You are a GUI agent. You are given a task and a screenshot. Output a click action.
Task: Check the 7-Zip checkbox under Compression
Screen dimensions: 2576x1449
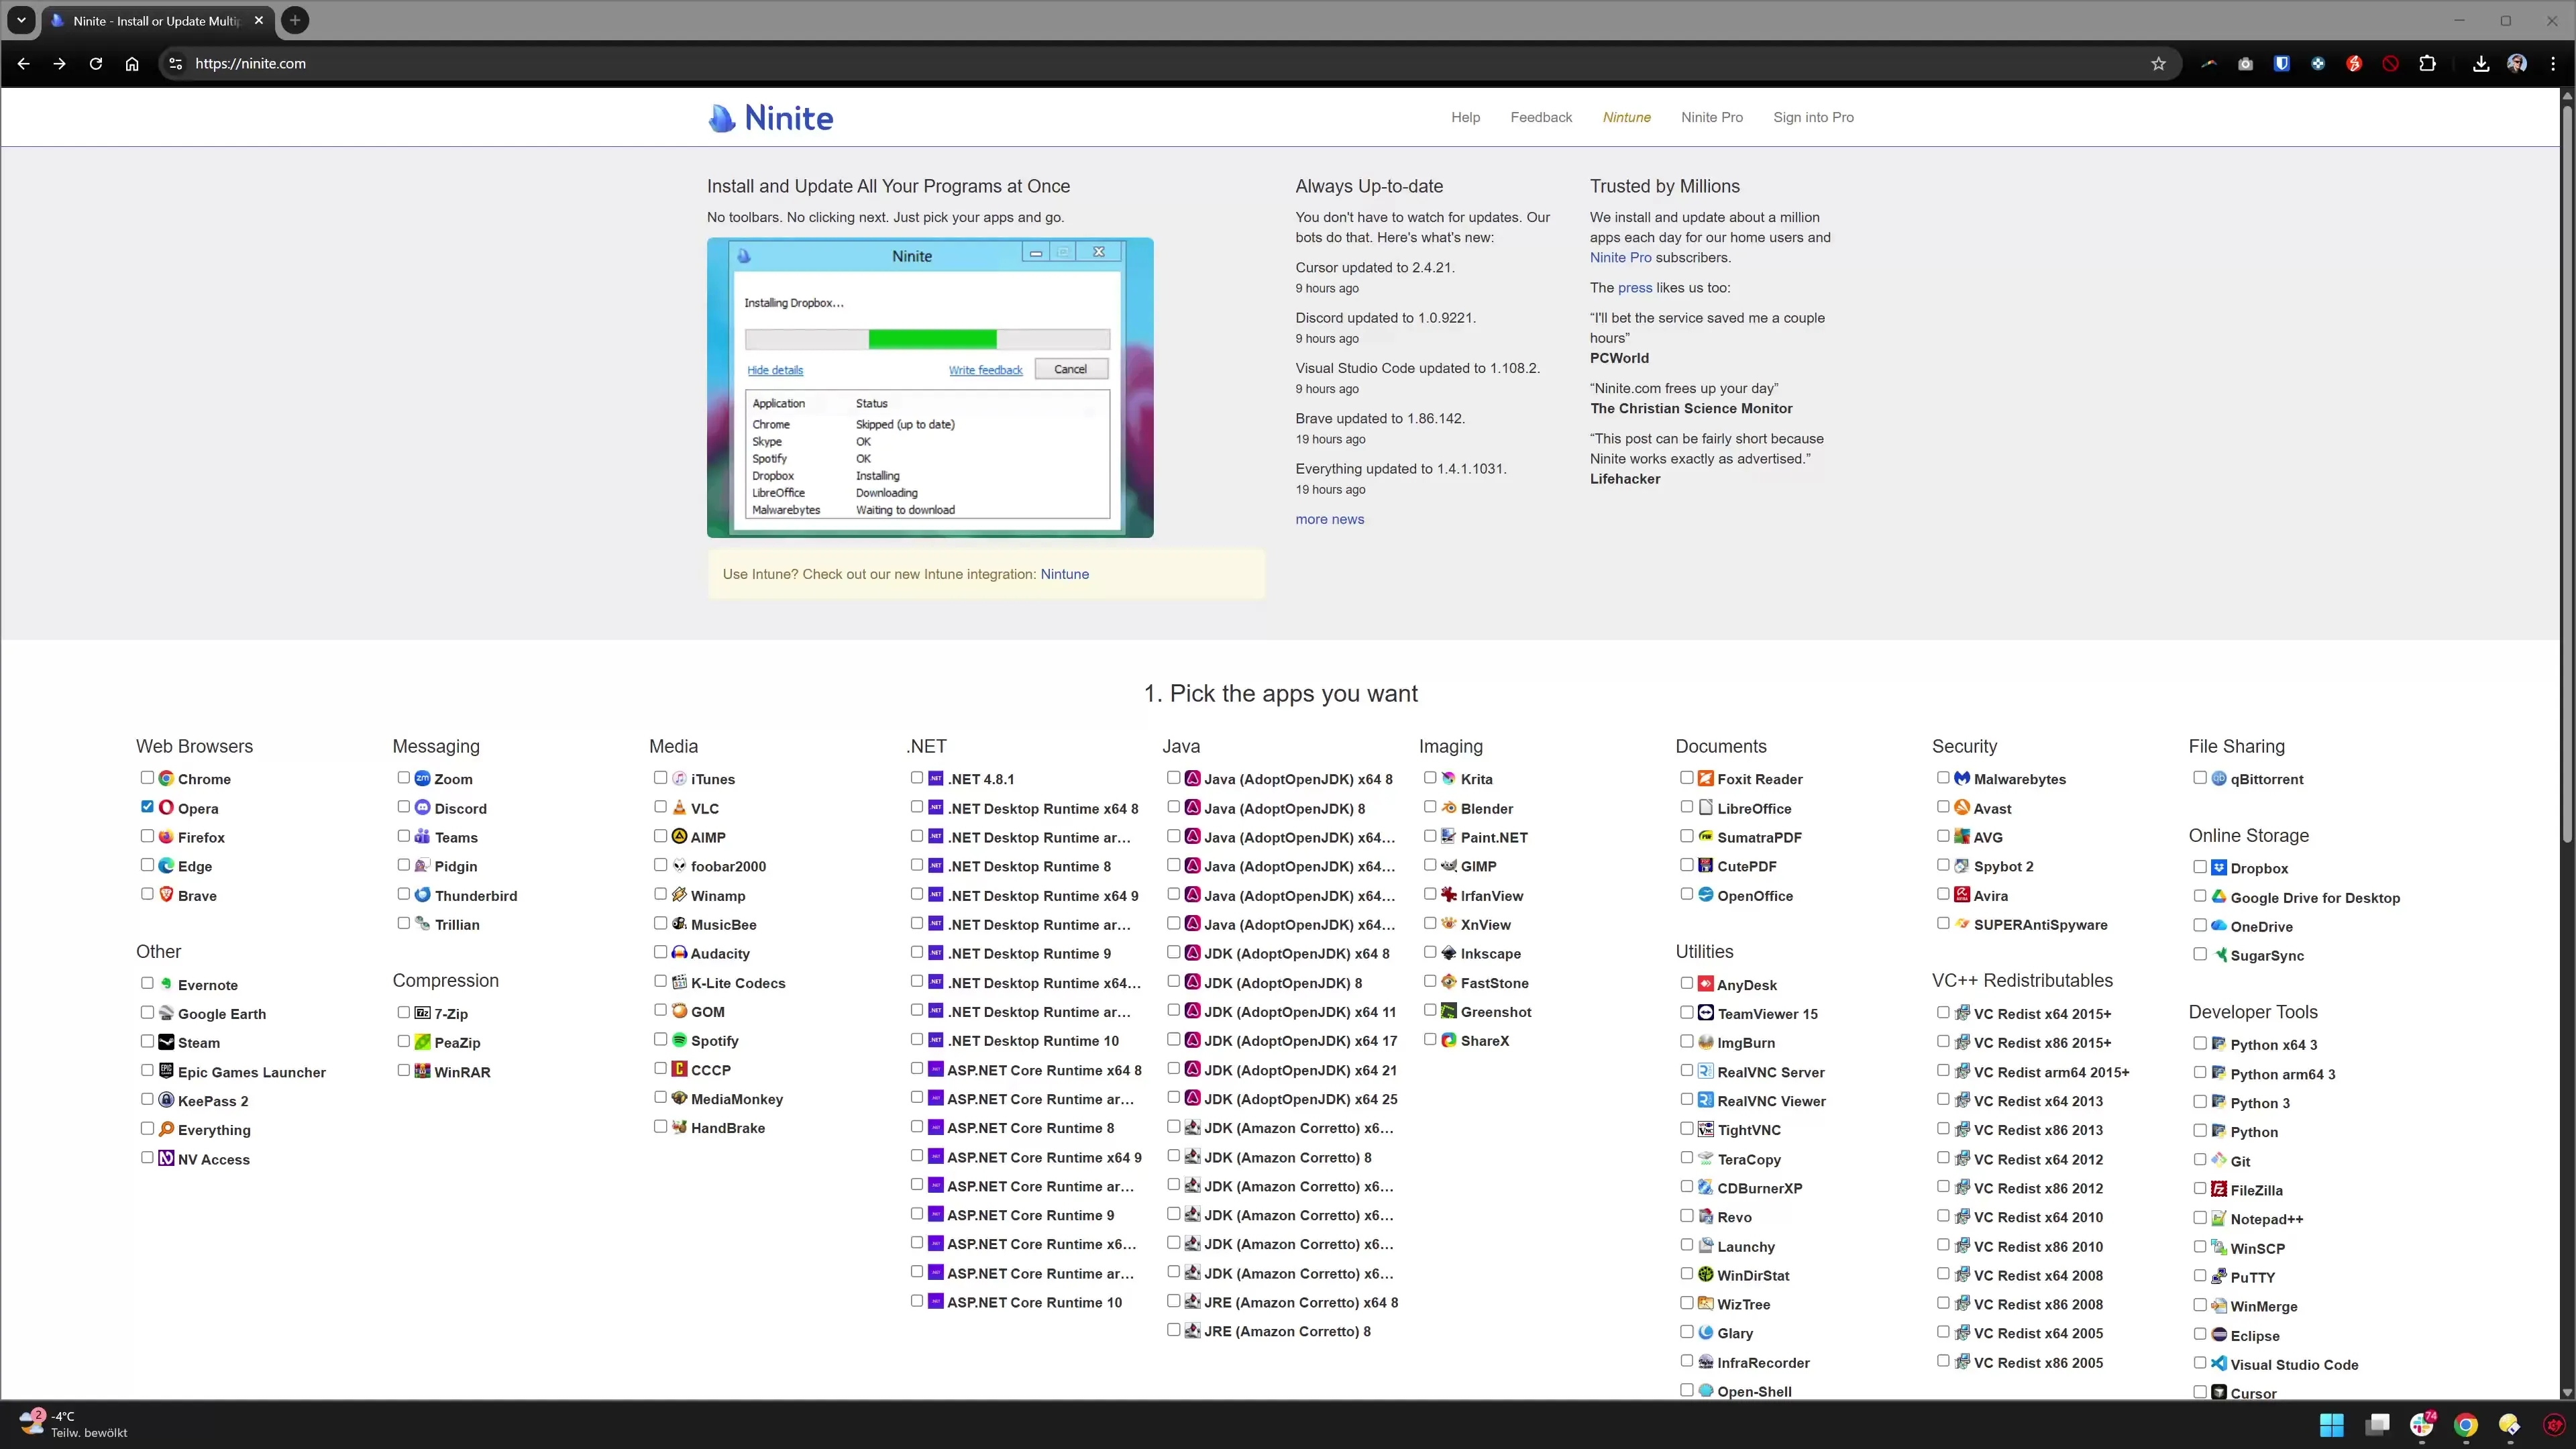point(404,1012)
